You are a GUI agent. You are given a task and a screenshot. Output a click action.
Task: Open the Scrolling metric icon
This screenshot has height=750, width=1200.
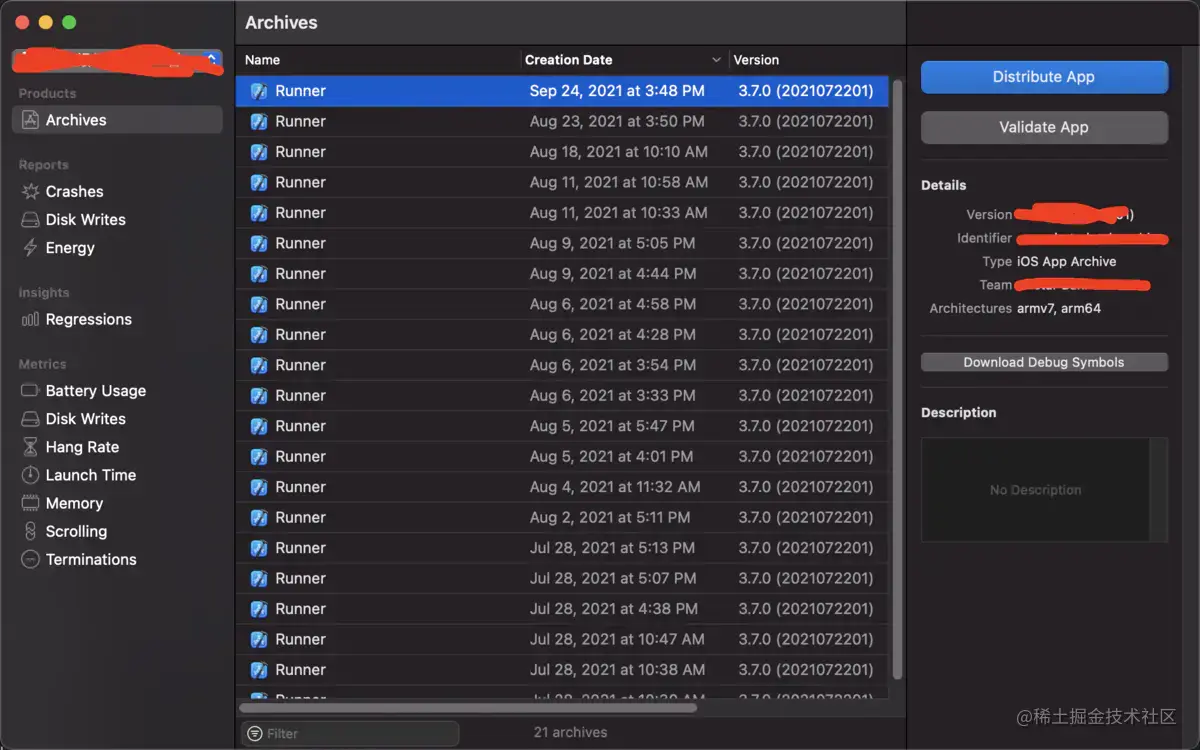pyautogui.click(x=30, y=531)
